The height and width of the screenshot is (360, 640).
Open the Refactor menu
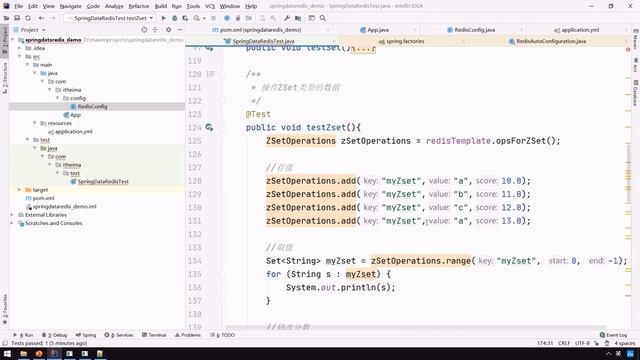(x=139, y=6)
